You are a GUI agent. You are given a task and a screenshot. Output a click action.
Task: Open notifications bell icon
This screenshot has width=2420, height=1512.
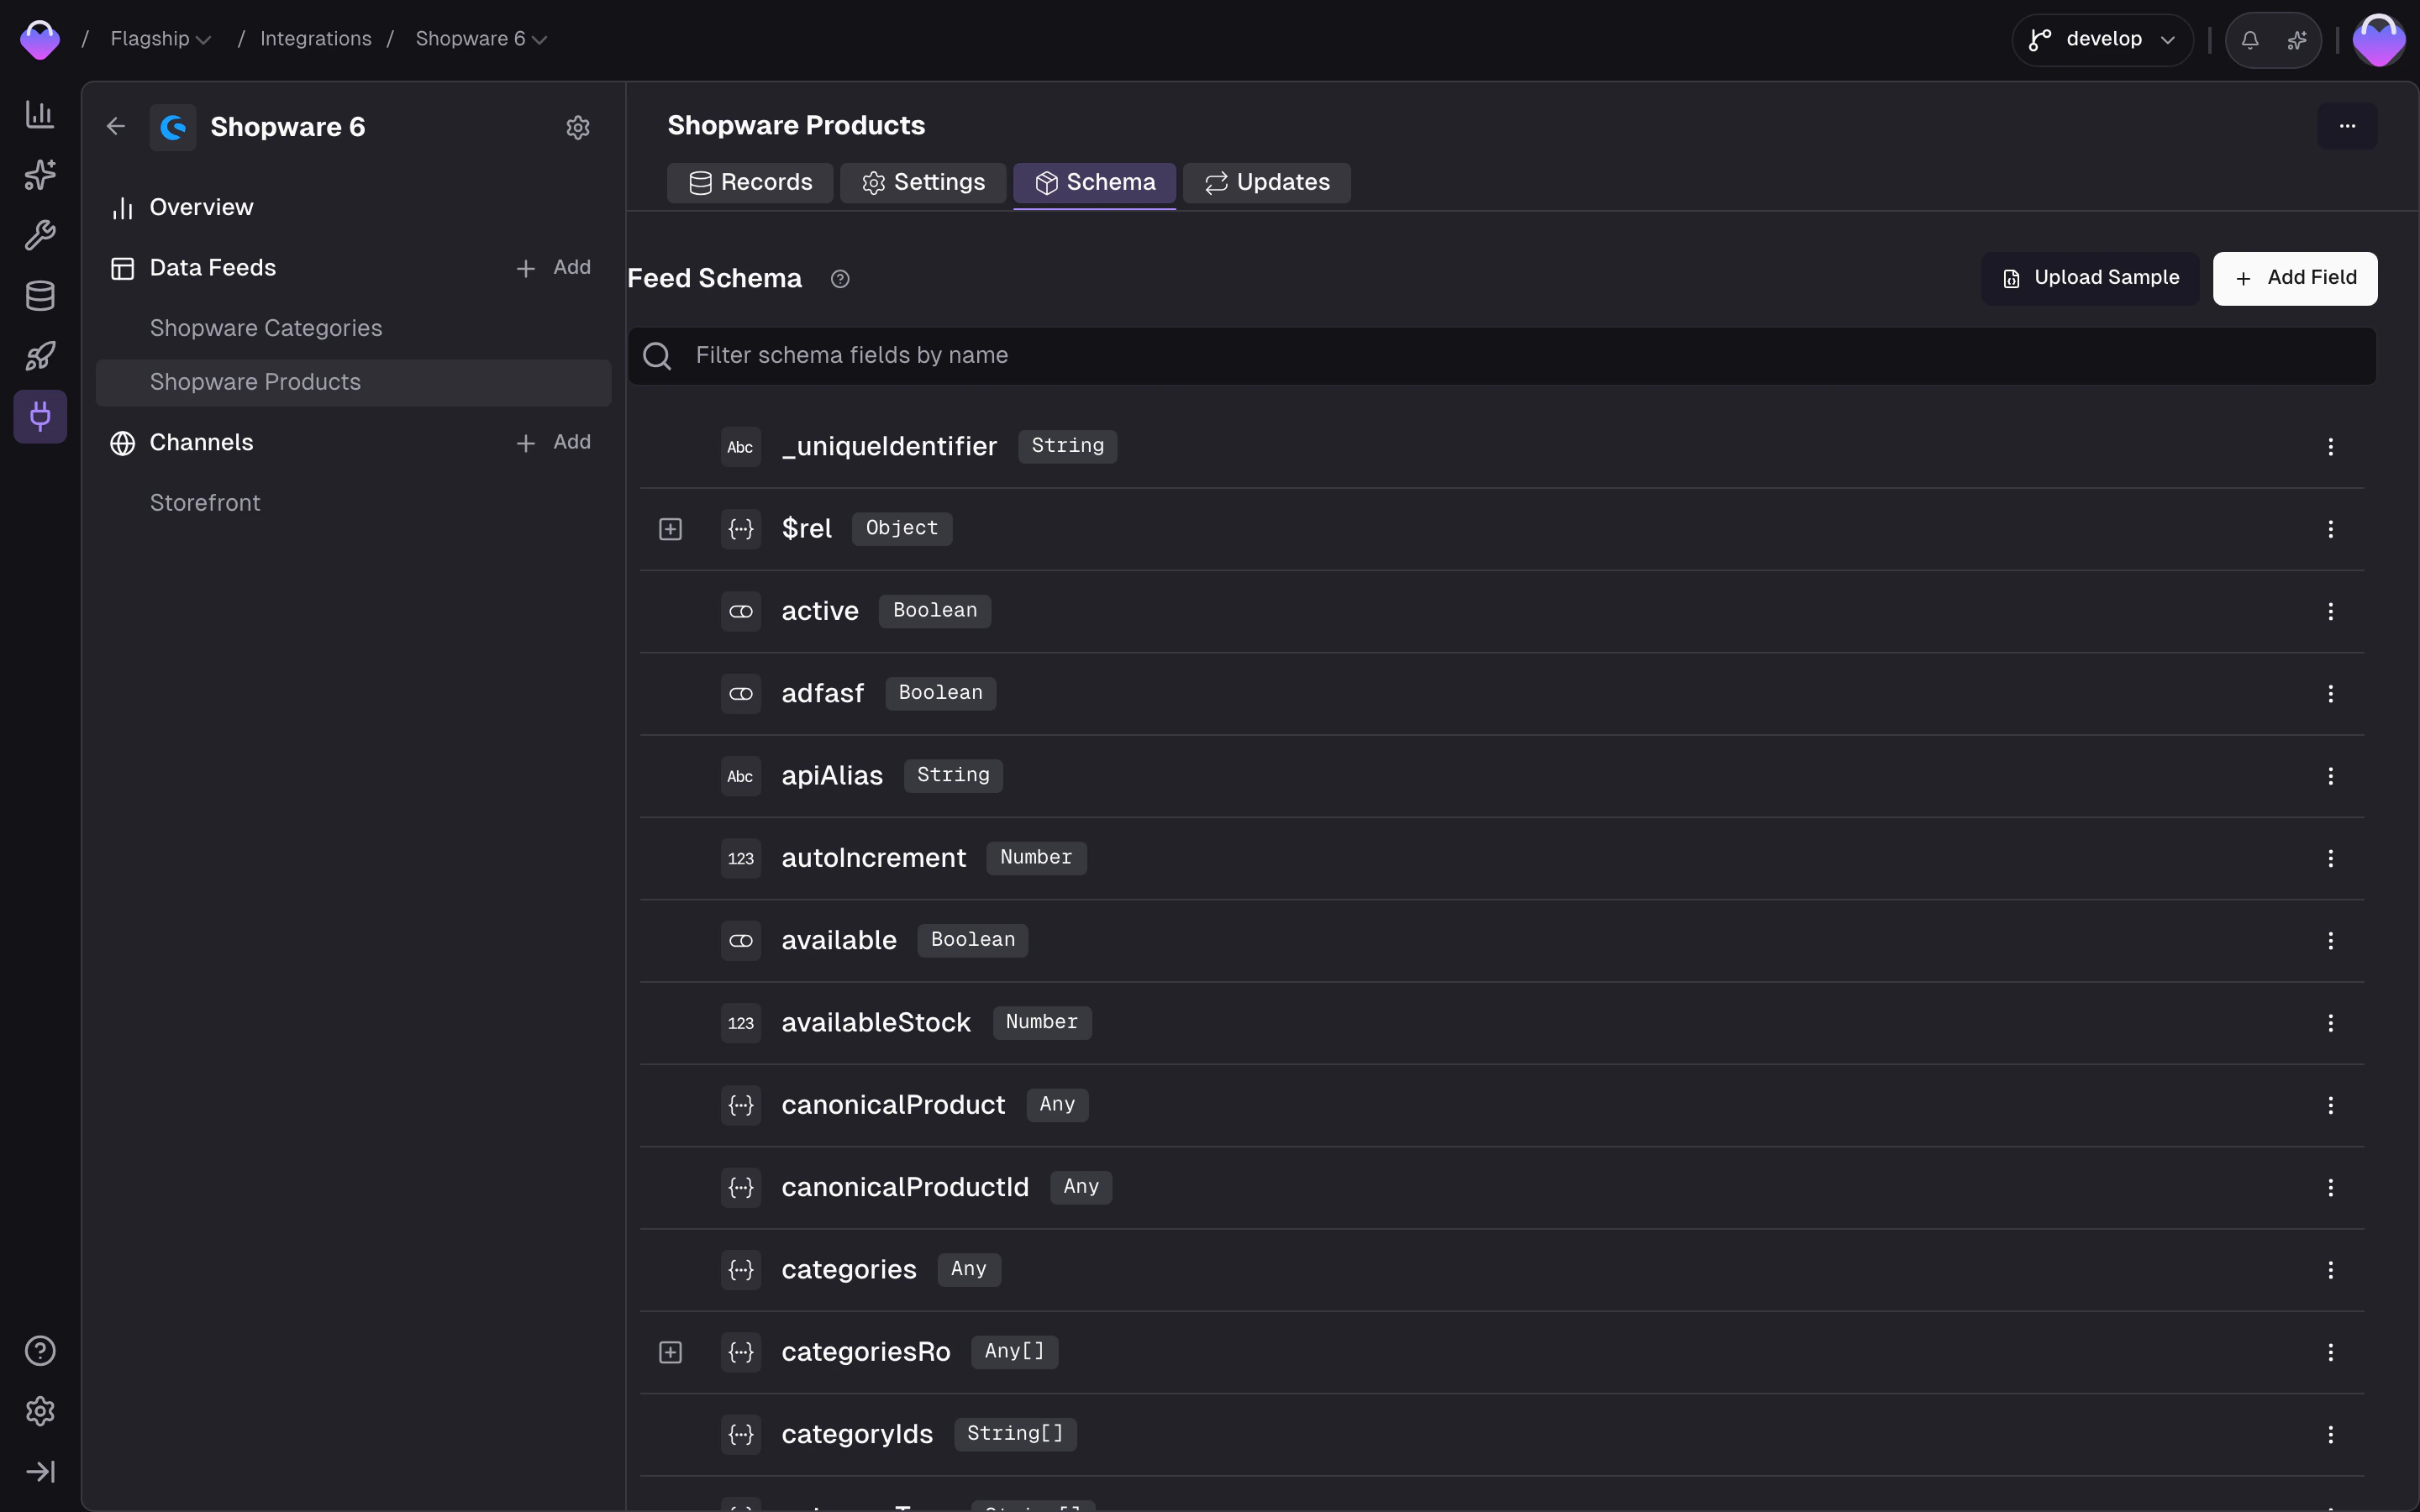[x=2249, y=40]
